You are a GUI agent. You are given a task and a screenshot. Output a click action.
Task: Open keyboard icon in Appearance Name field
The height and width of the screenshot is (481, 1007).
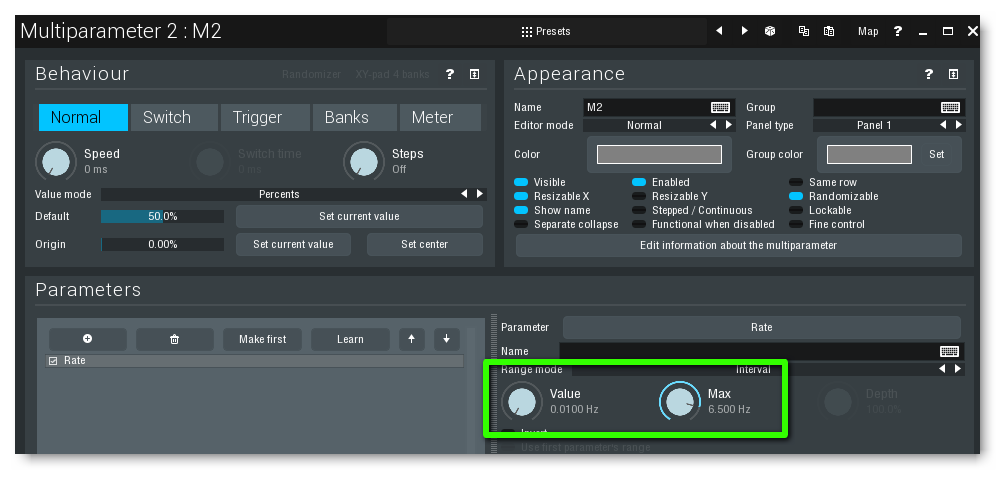(x=721, y=107)
